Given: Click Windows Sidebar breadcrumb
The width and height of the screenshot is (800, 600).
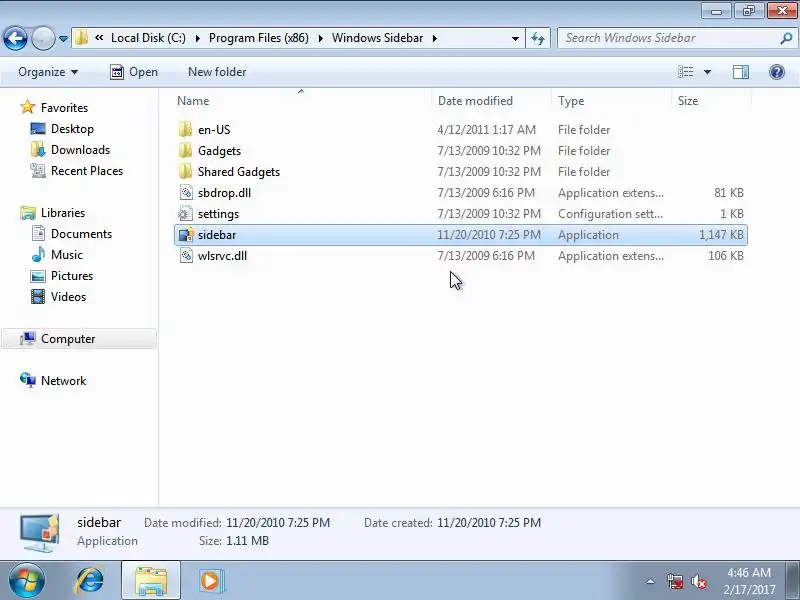Looking at the screenshot, I should point(378,38).
